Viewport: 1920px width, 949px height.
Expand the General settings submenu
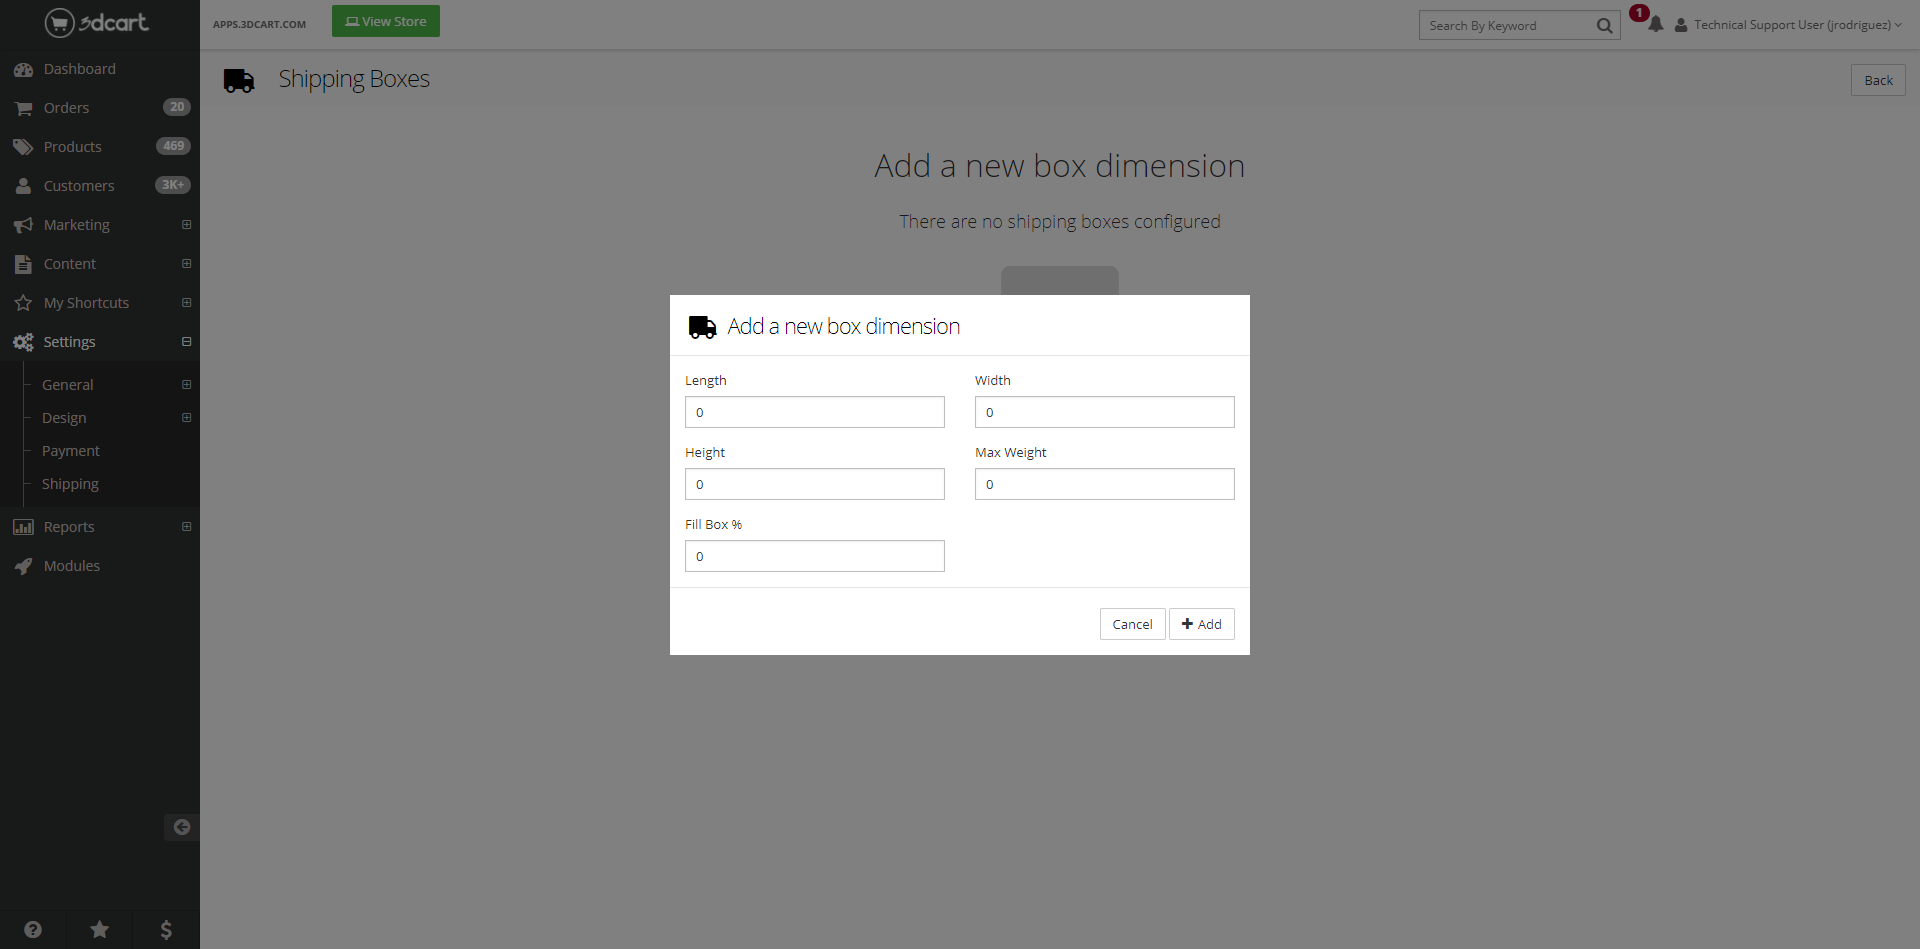click(x=186, y=385)
